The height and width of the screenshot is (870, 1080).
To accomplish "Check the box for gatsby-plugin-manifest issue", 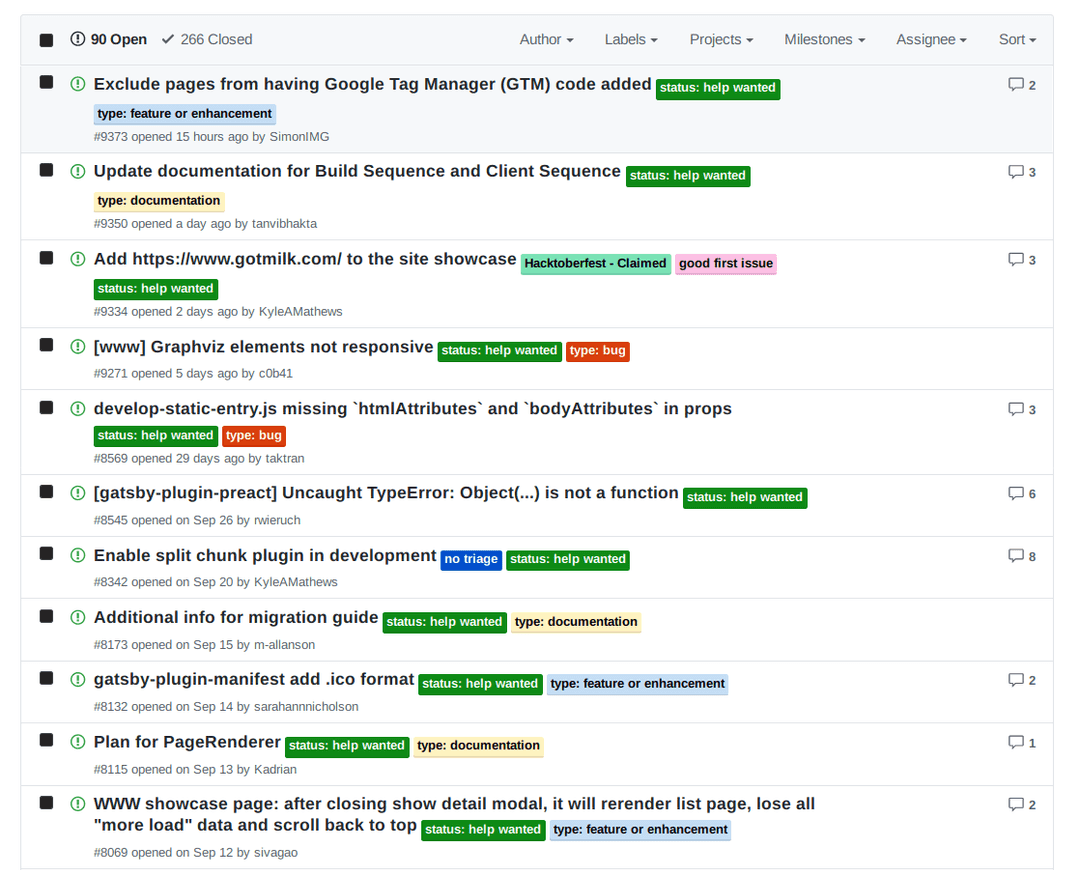I will [x=46, y=678].
